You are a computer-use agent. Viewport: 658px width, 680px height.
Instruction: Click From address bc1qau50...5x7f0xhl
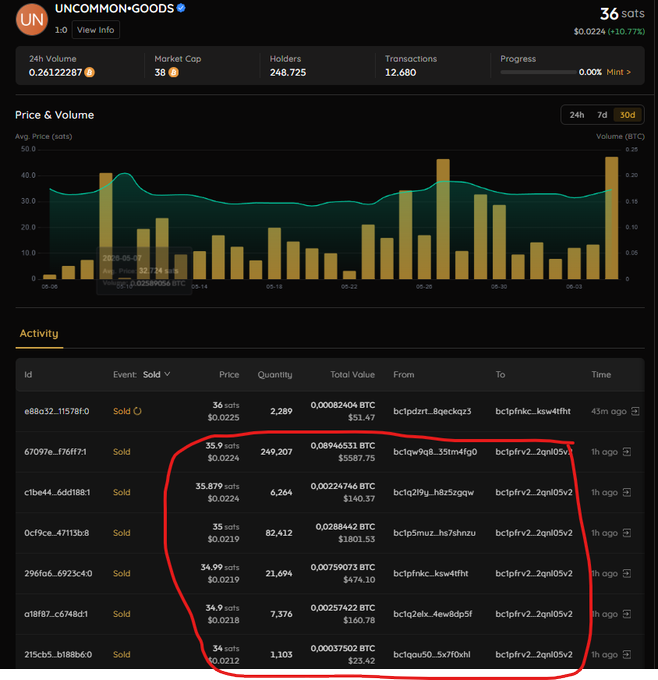[432, 654]
